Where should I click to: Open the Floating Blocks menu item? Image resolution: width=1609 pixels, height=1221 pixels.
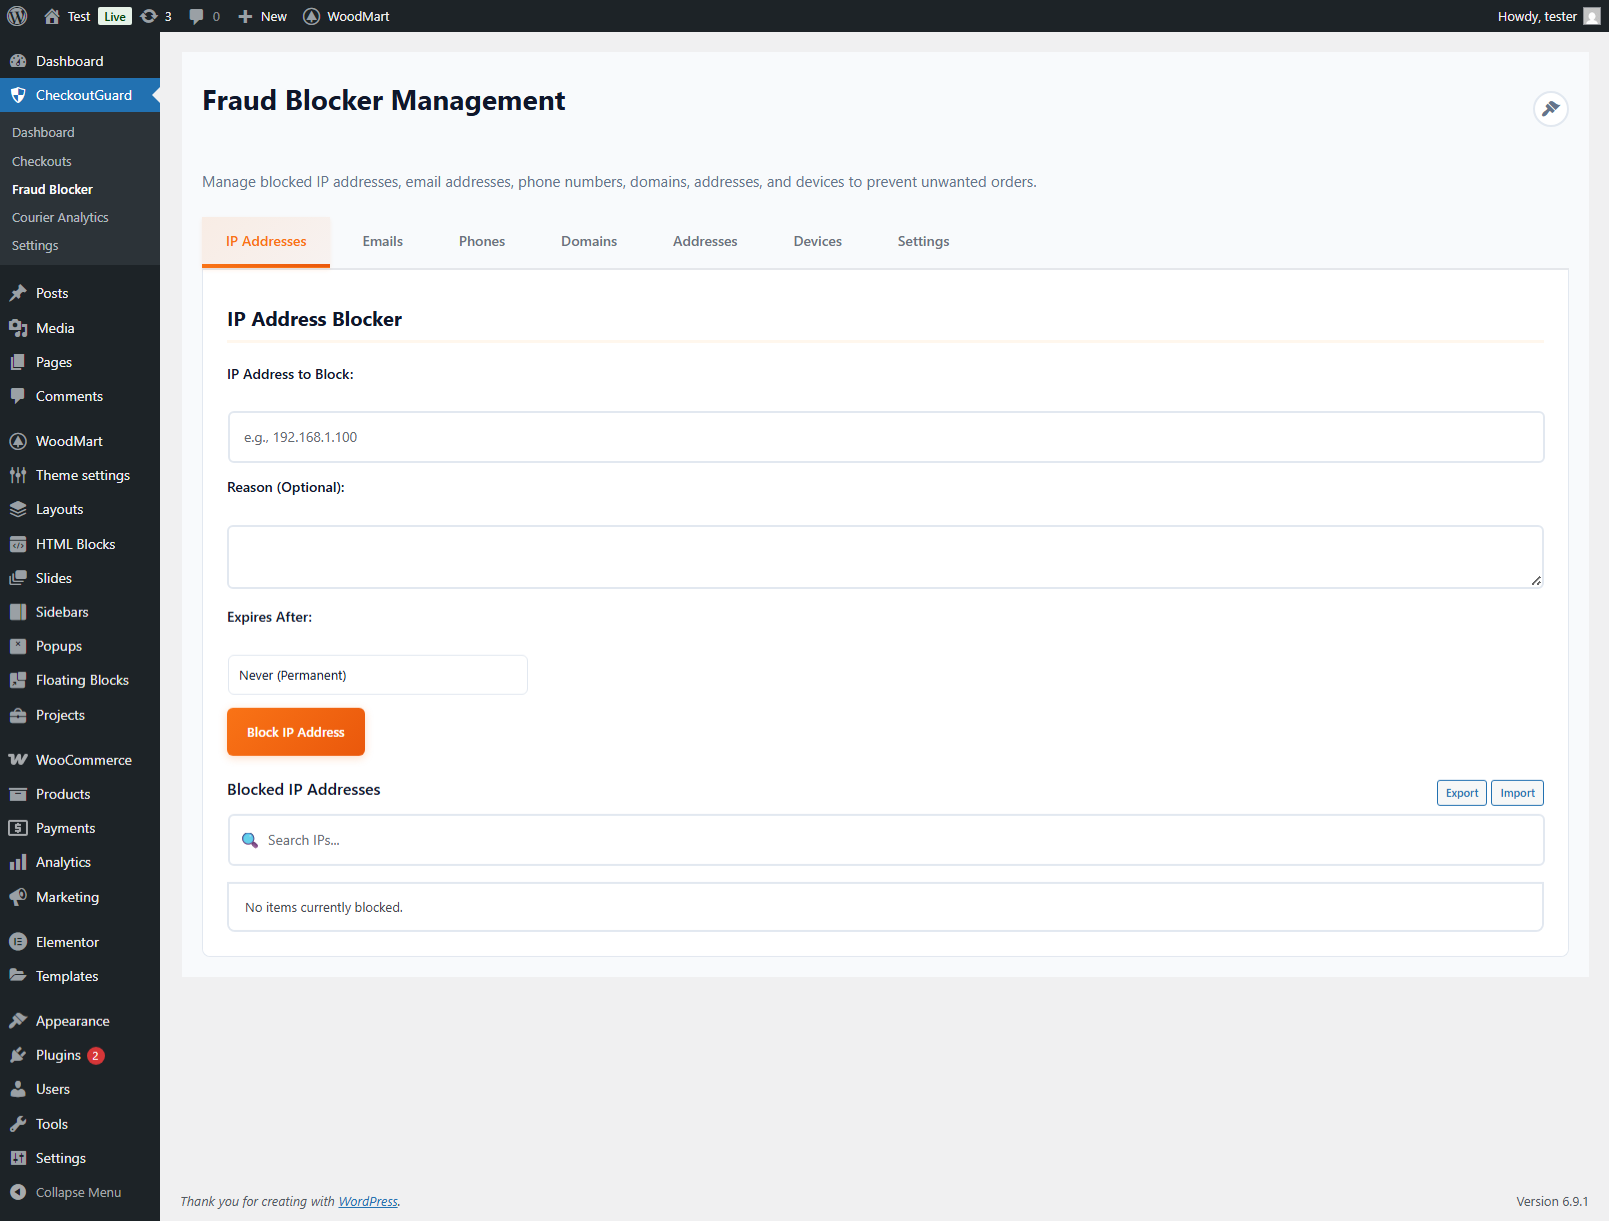(x=80, y=680)
